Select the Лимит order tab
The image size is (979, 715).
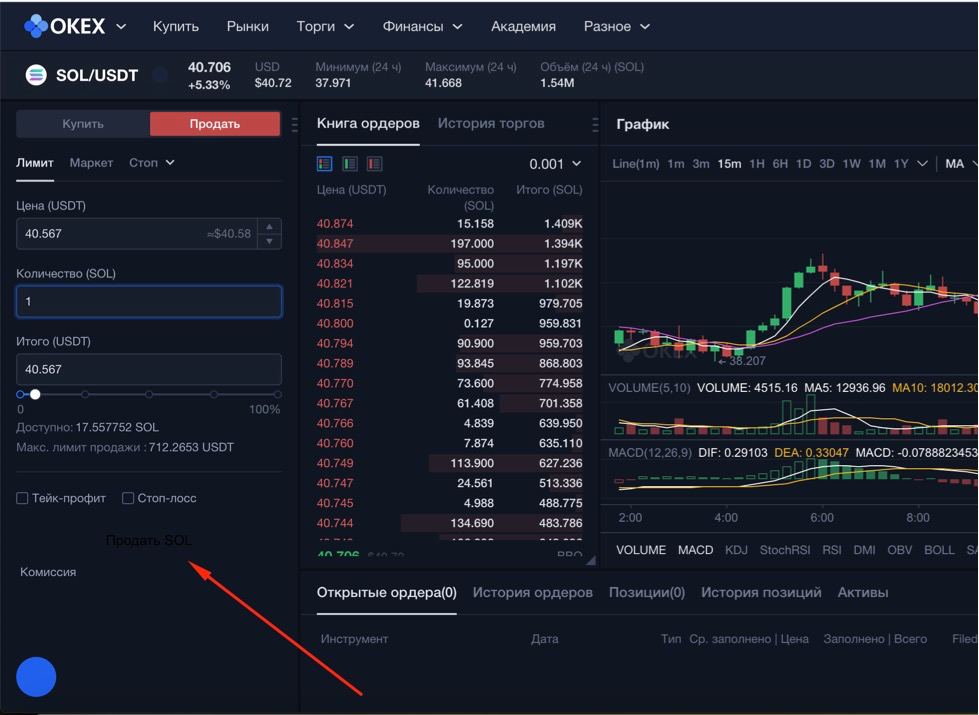pyautogui.click(x=35, y=162)
